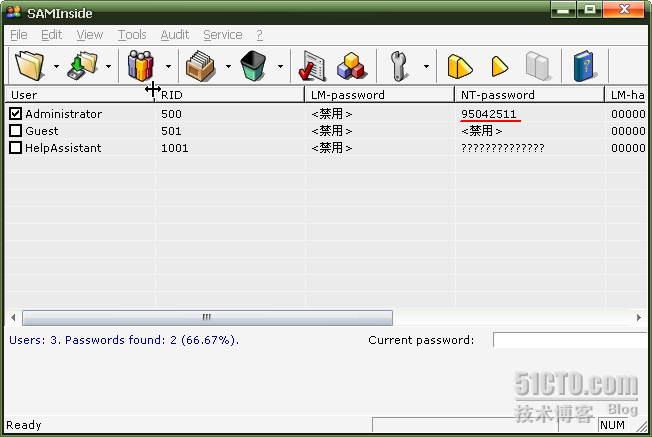Sort by the User column header
Viewport: 652px width, 437px height.
(79, 95)
